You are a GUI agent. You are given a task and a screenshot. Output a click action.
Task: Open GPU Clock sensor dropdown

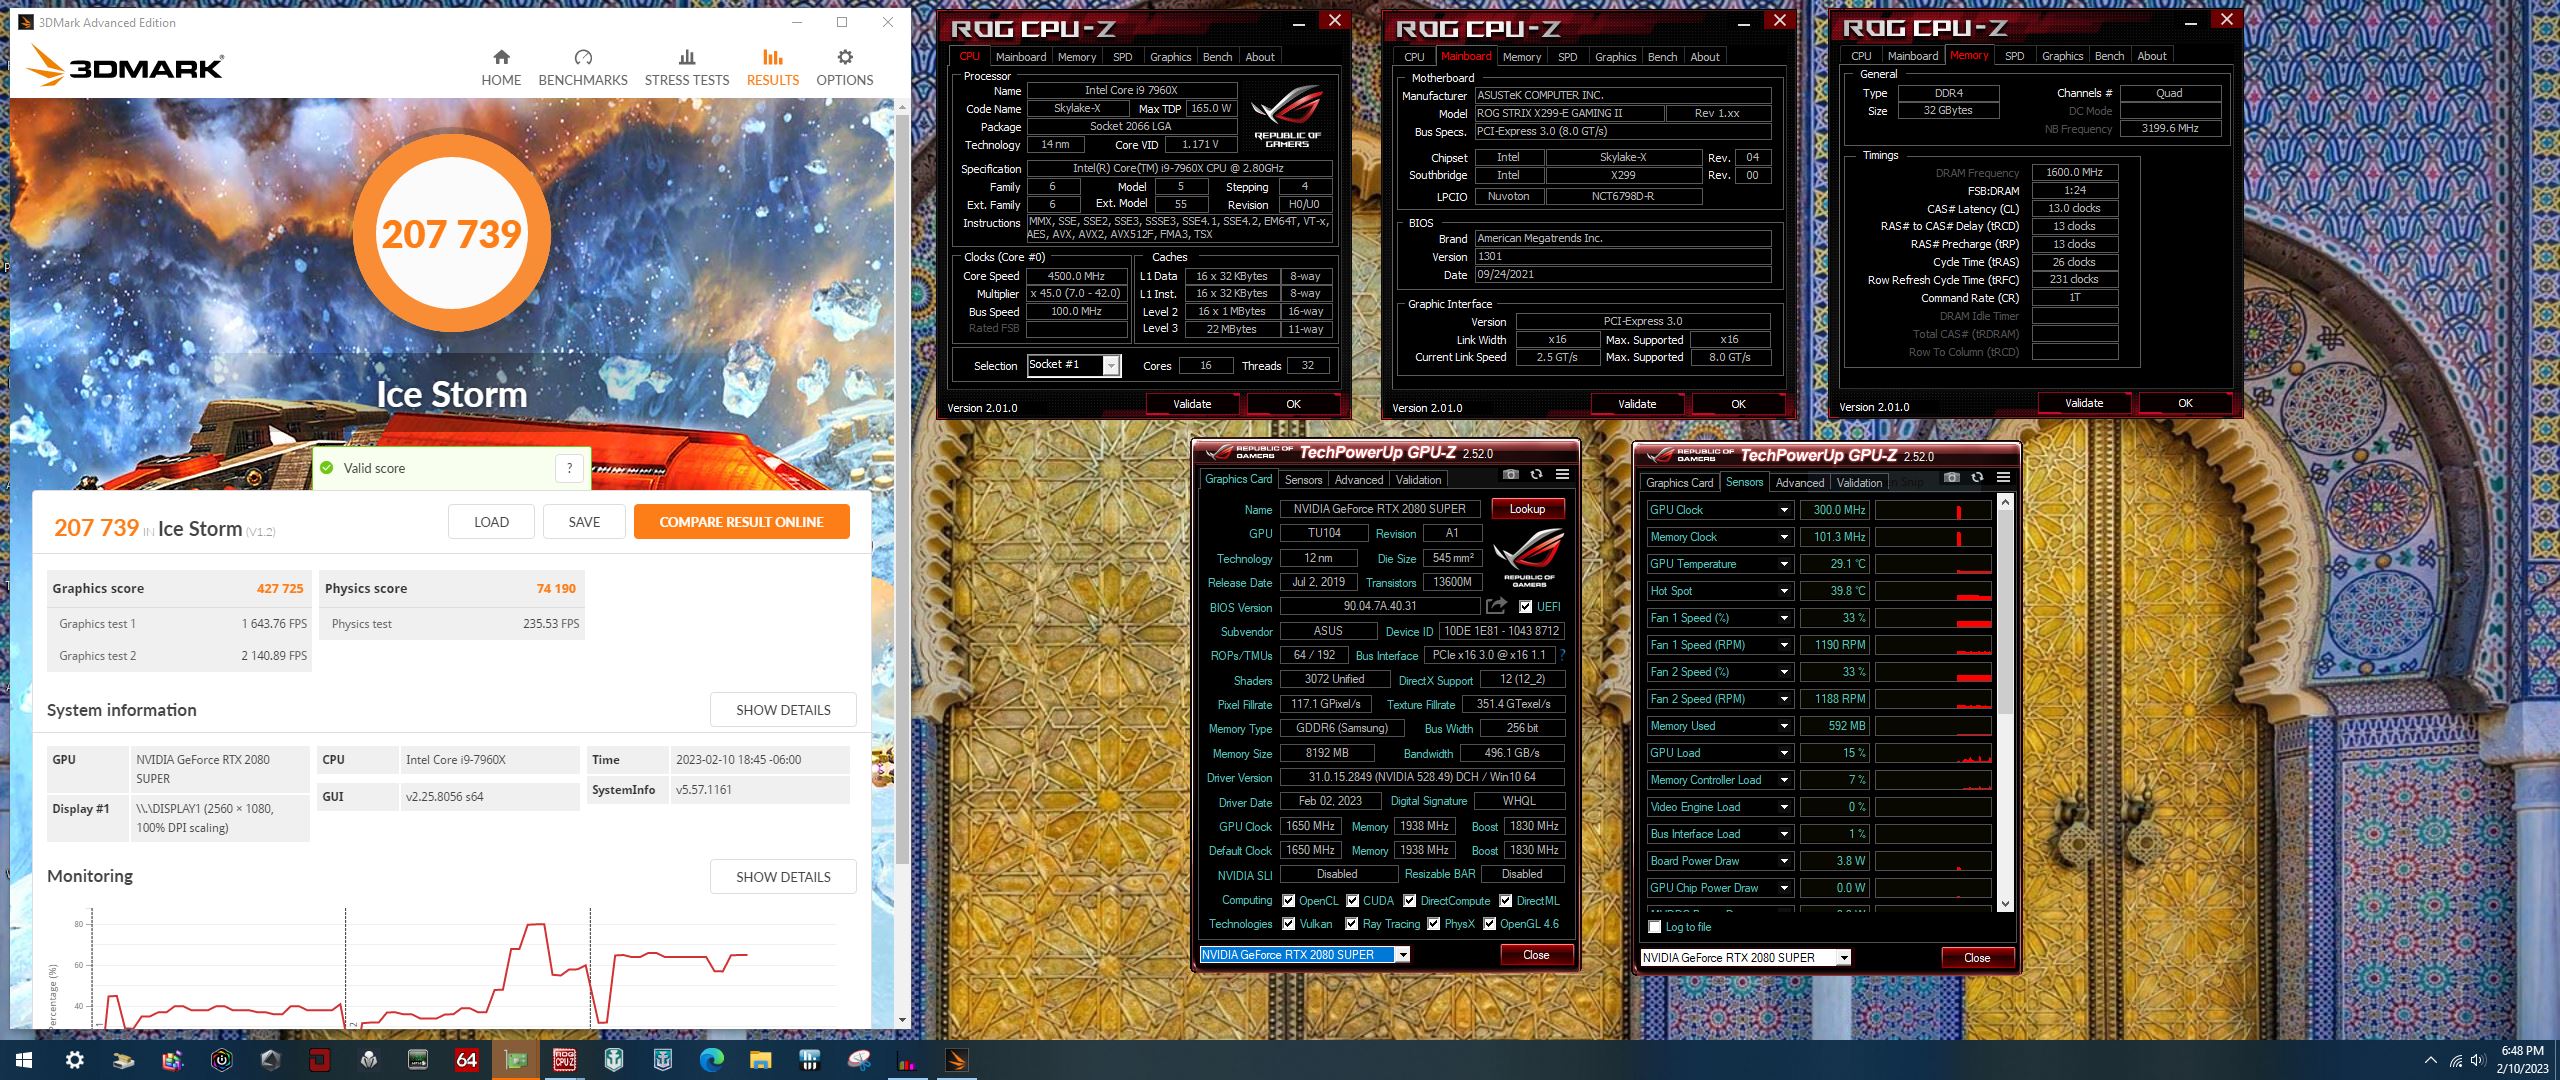[x=1784, y=510]
